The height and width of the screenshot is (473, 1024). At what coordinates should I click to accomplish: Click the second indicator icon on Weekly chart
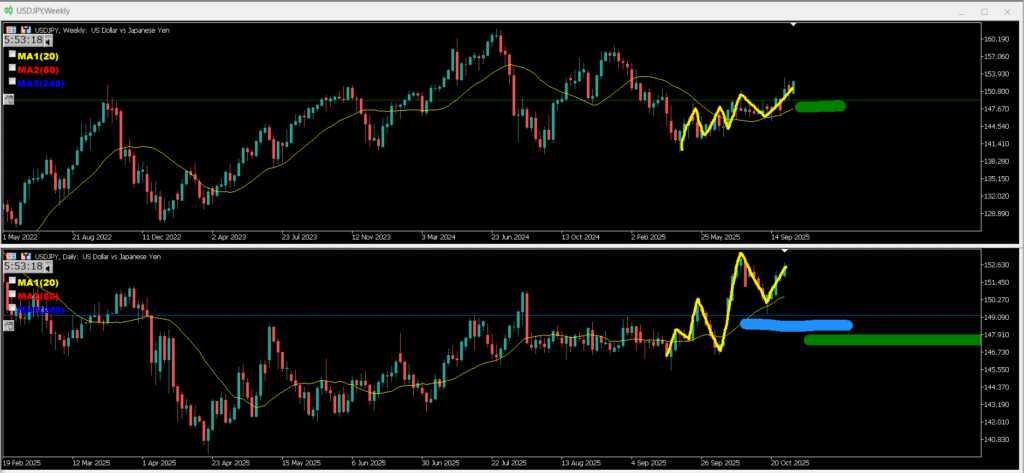point(25,30)
